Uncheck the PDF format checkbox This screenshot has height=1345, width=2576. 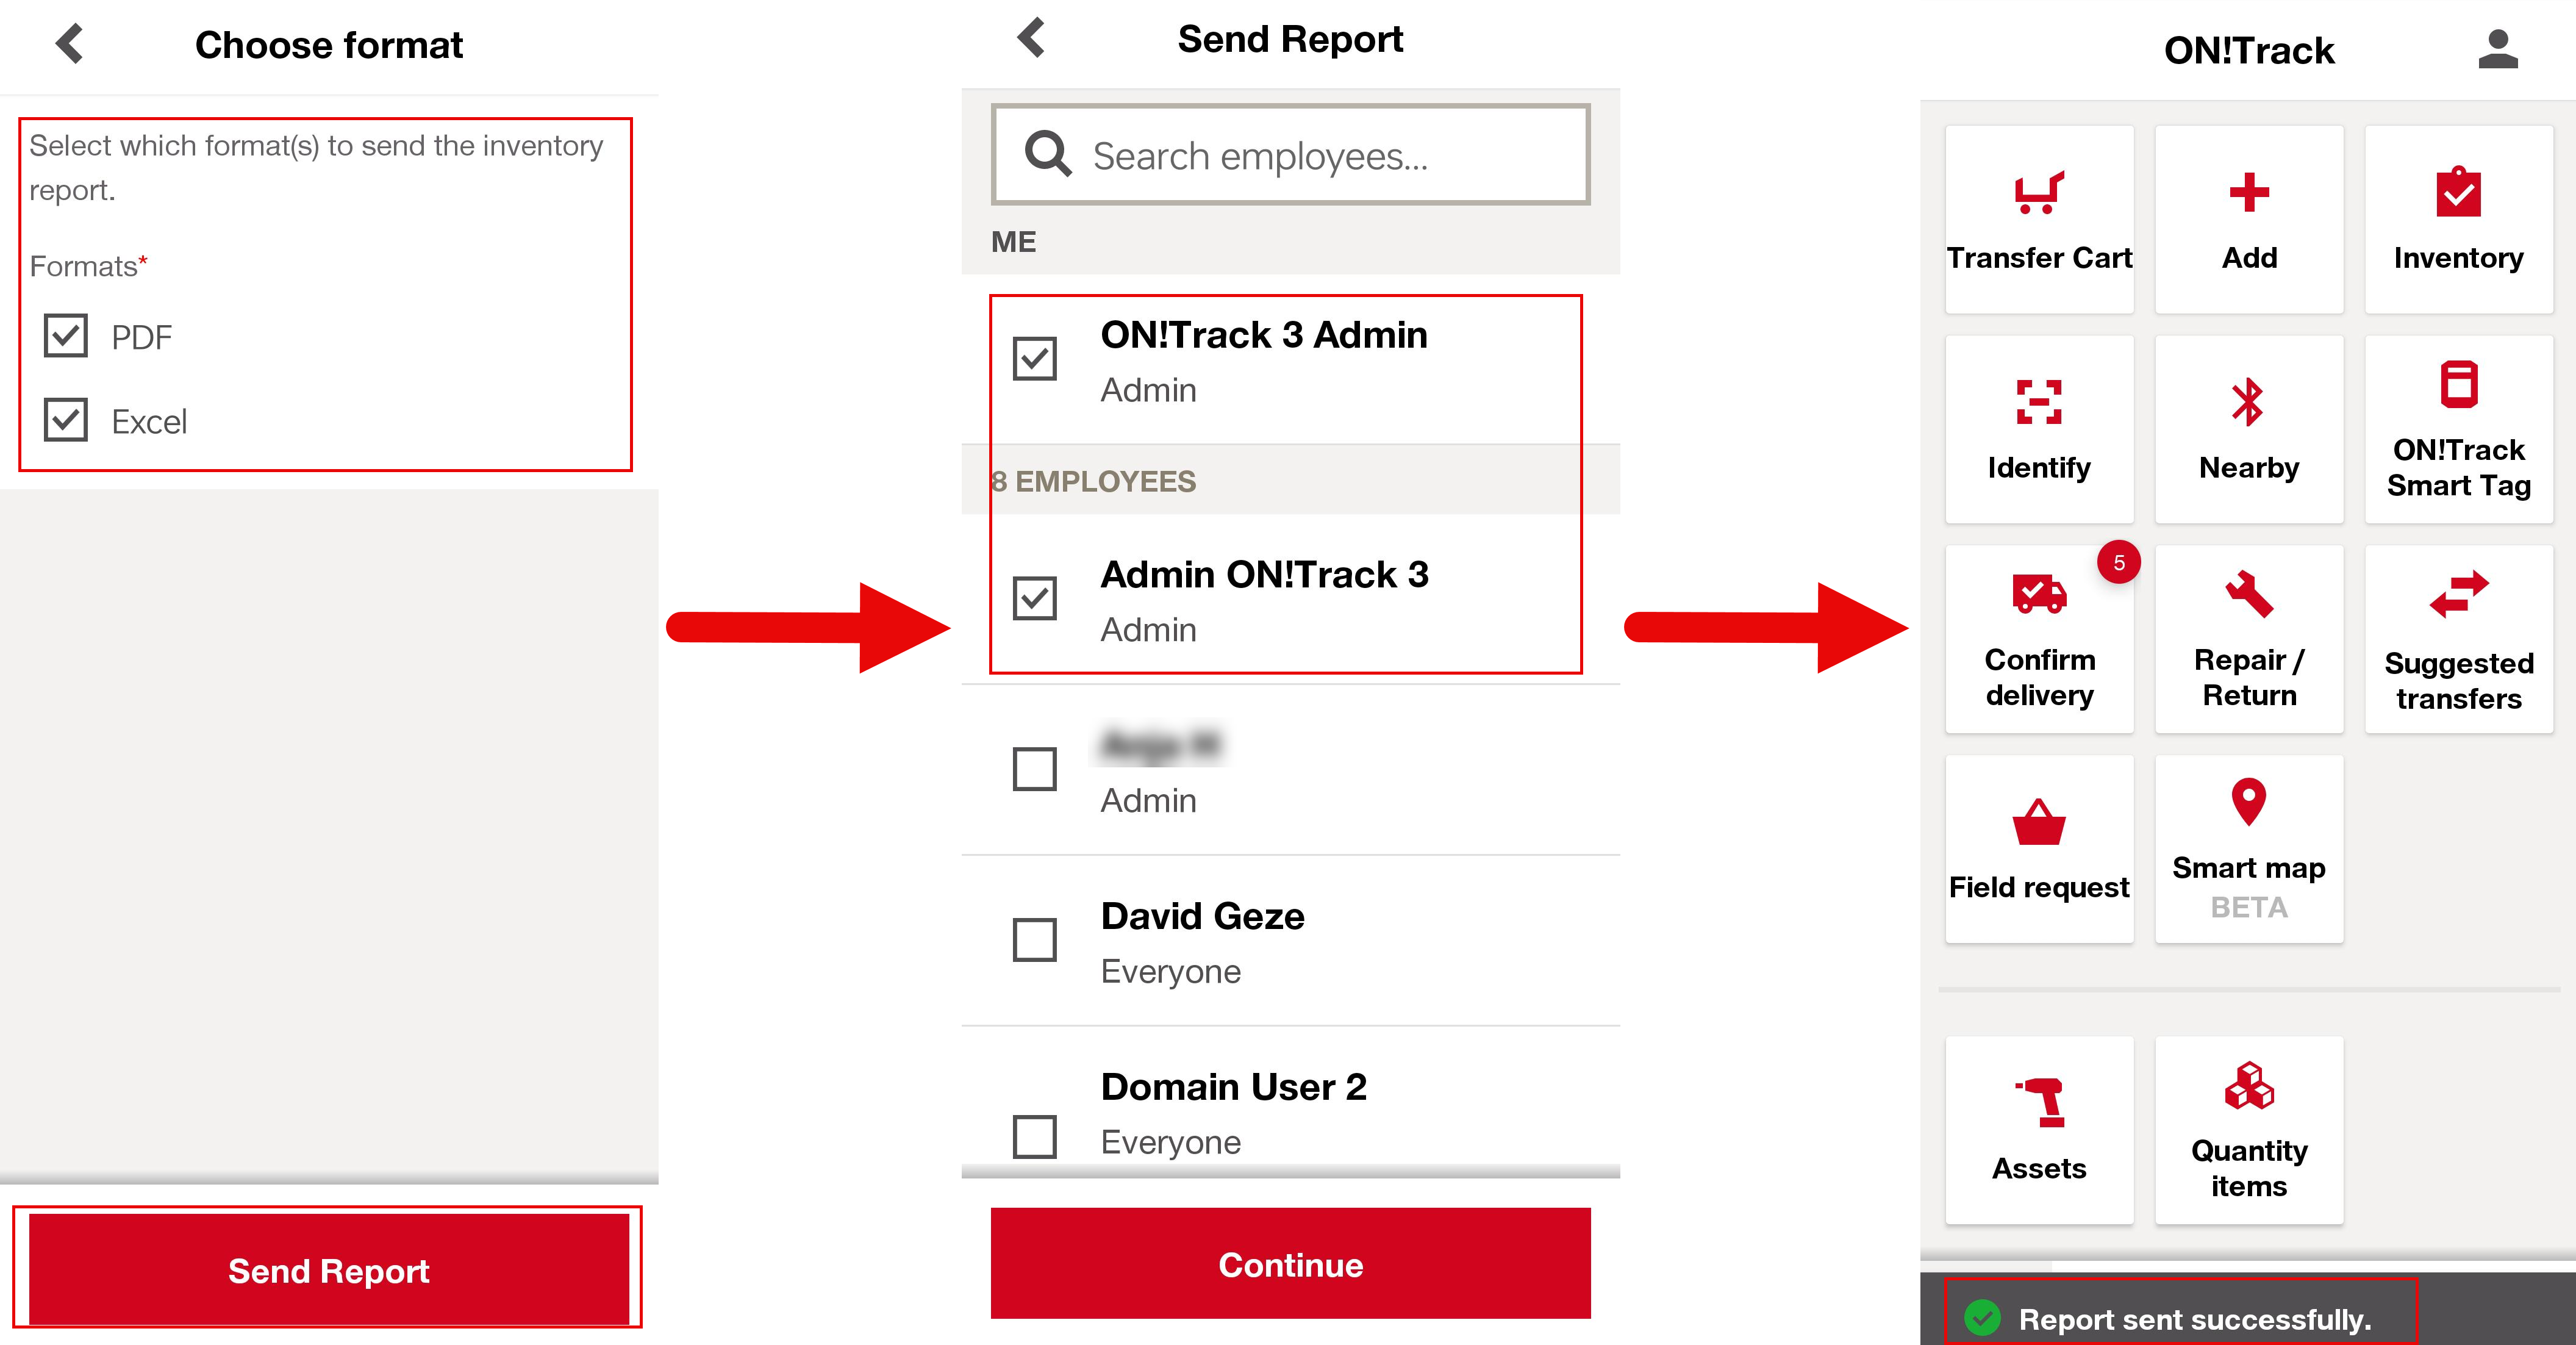click(66, 336)
